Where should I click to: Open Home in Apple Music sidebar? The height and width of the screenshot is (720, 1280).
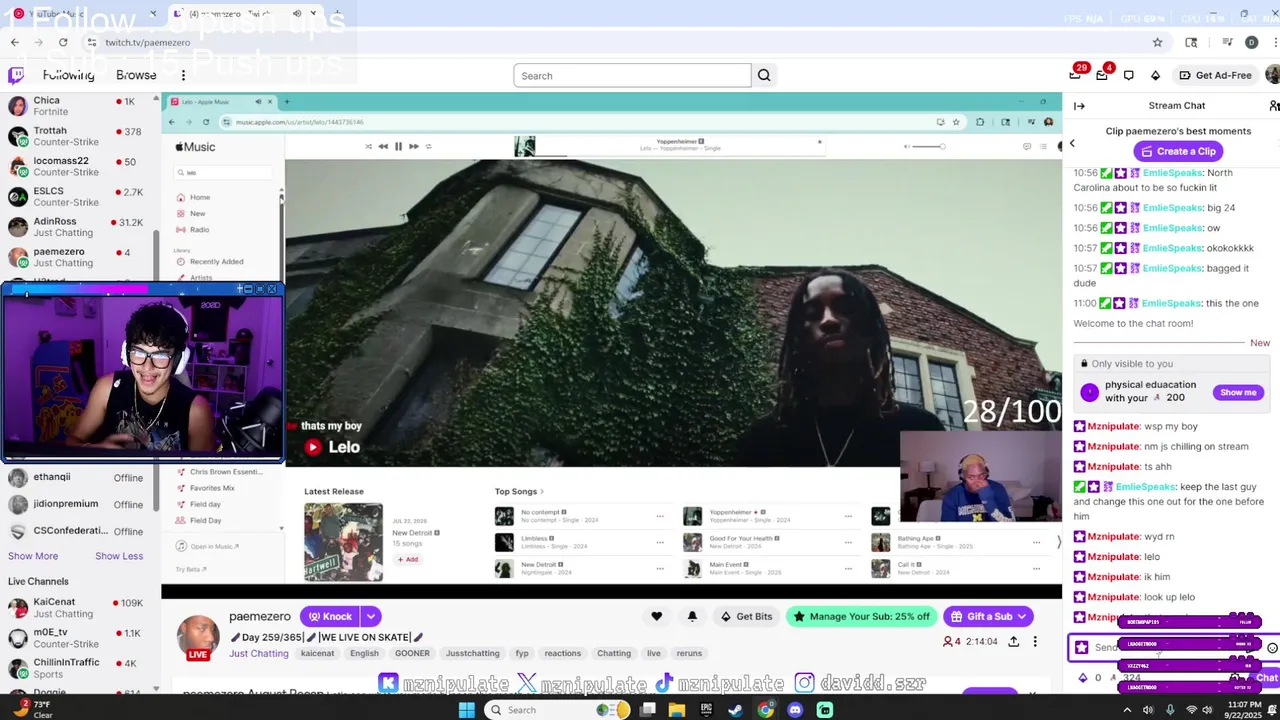pos(200,197)
